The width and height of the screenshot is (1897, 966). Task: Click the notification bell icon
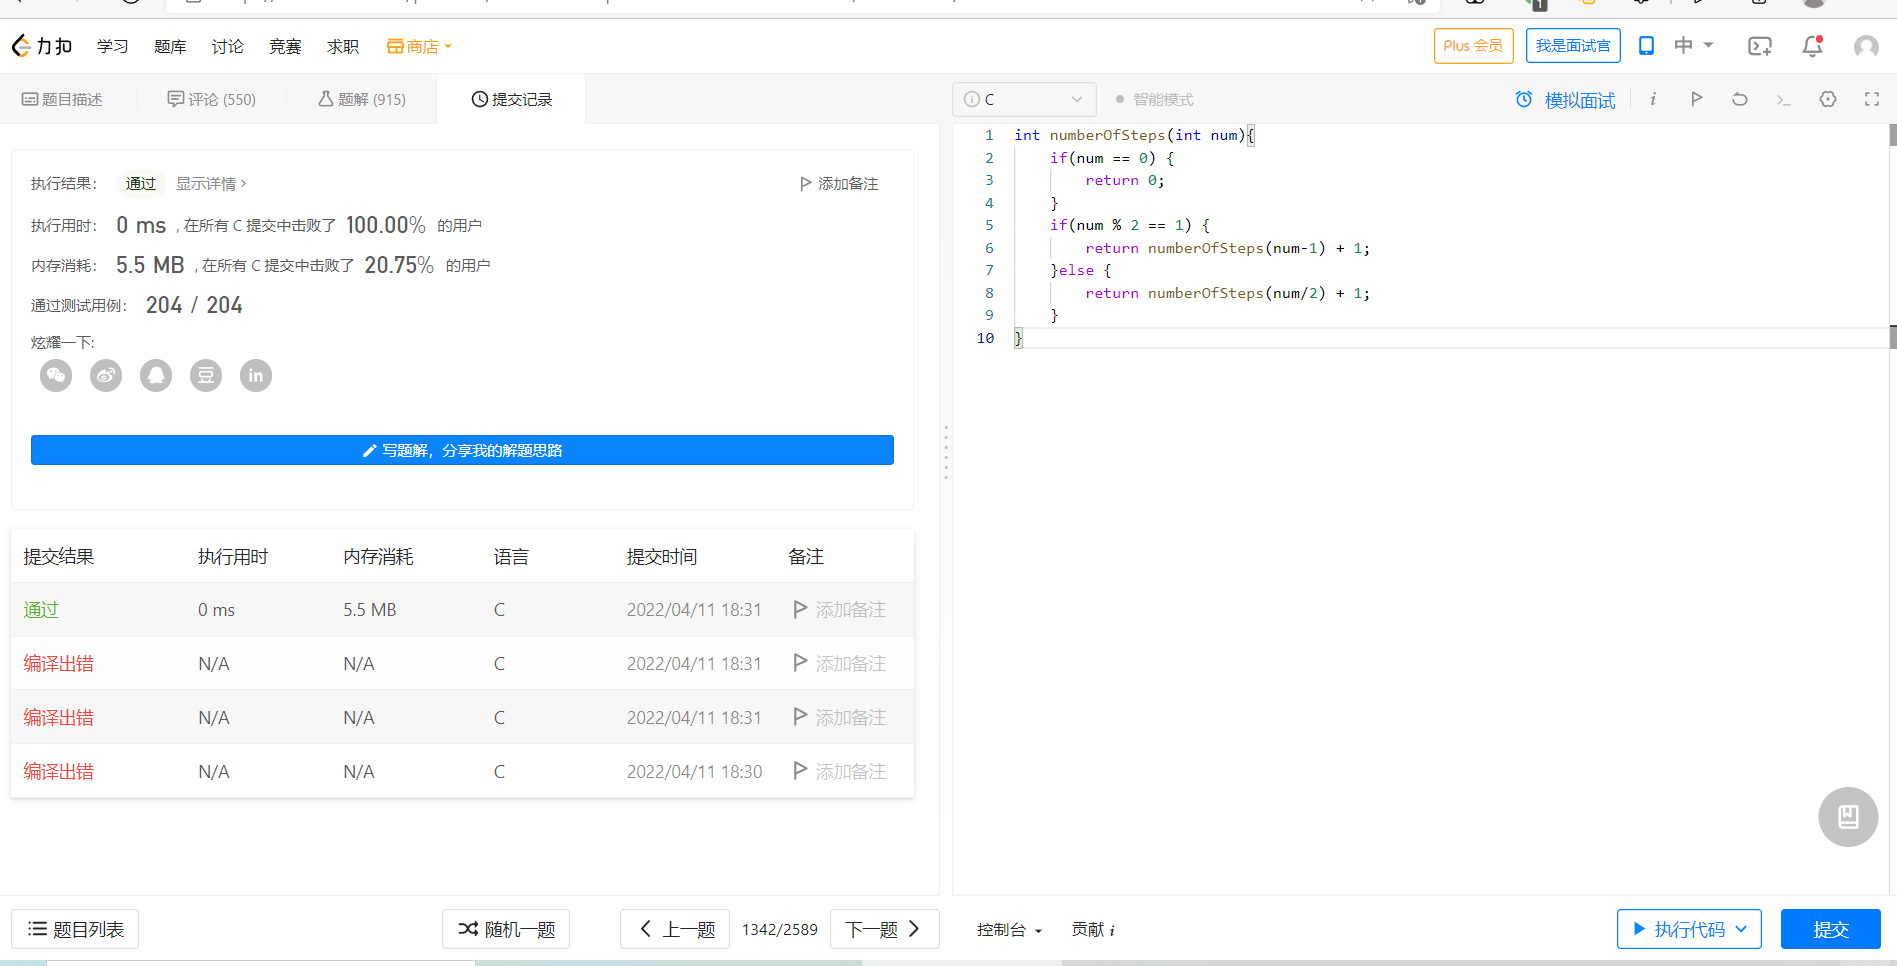click(1812, 46)
